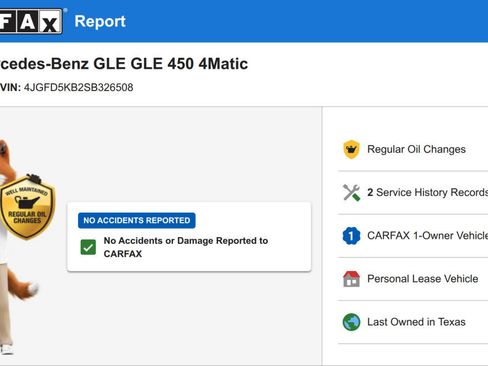Open the Last Owned in Texas row

tap(413, 322)
